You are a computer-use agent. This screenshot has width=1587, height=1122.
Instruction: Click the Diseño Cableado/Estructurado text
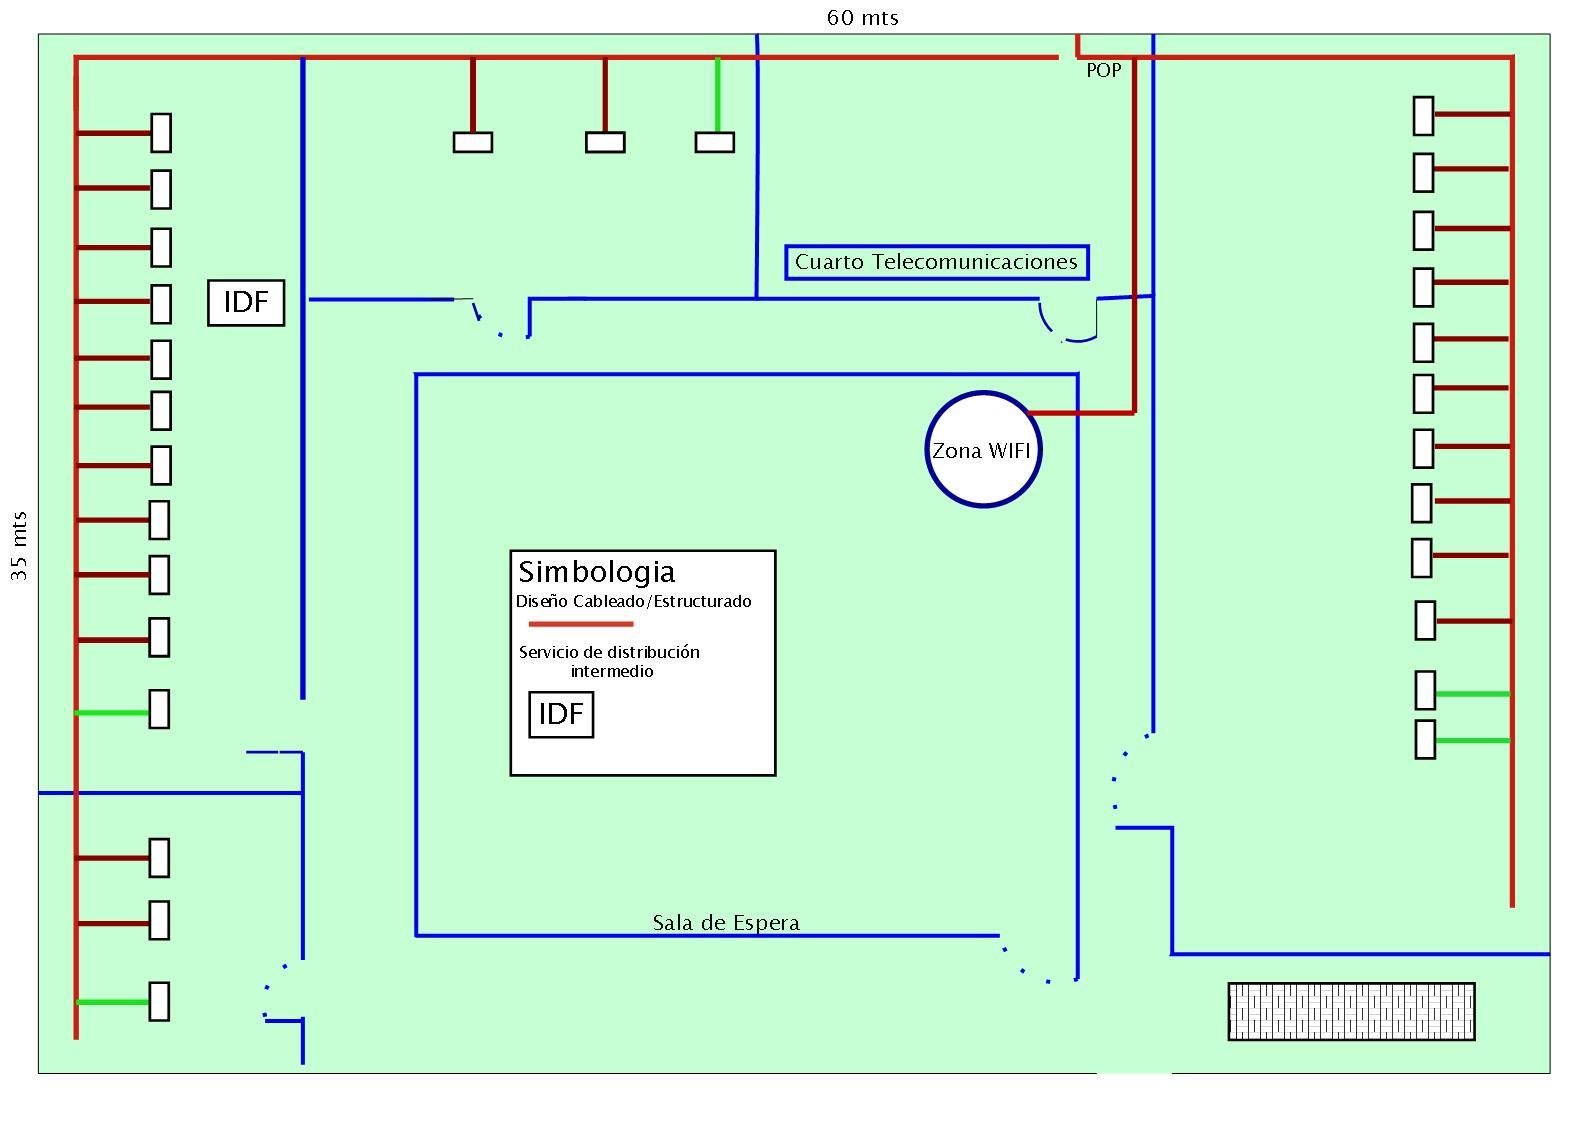pos(634,601)
